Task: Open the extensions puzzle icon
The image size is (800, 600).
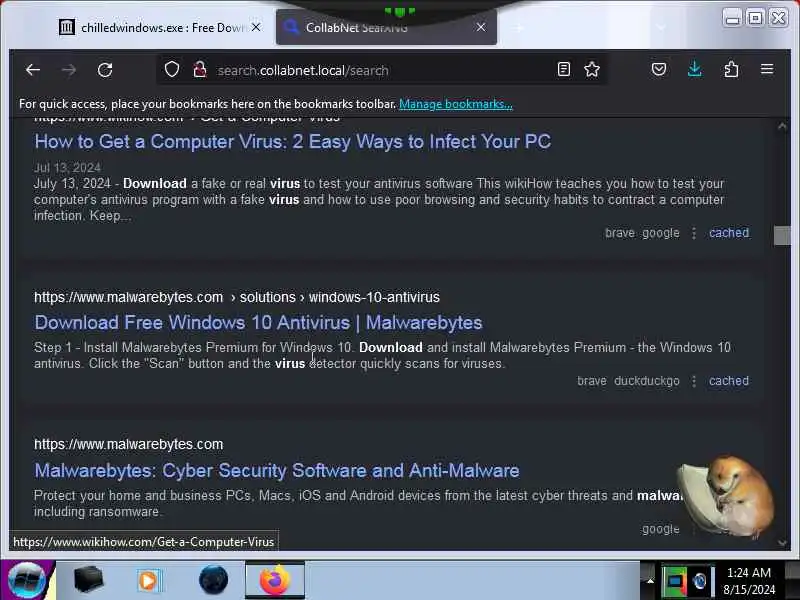Action: coord(731,69)
